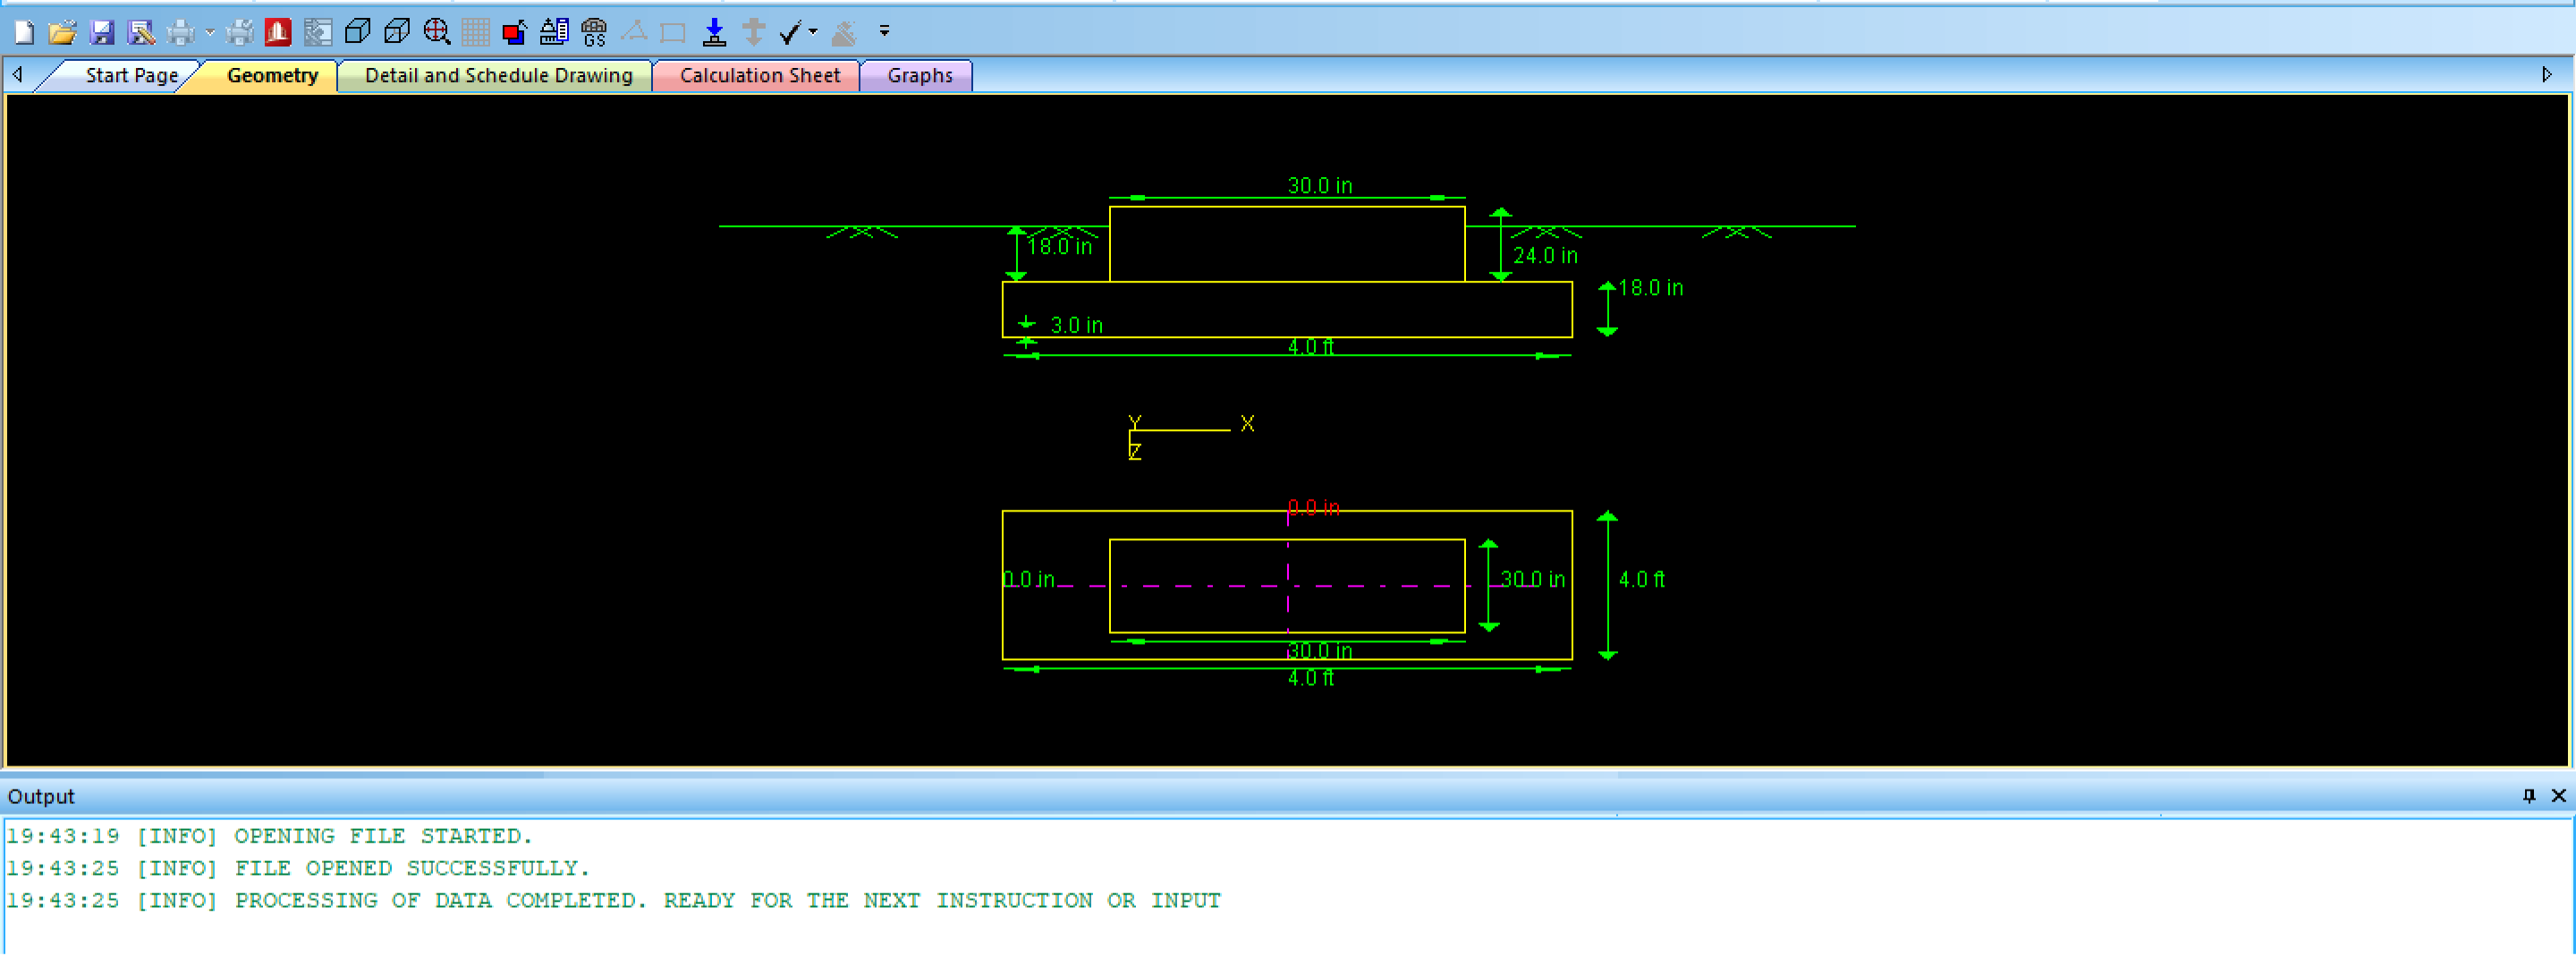Click the black checkmark design icon
The image size is (2576, 956).
[790, 33]
